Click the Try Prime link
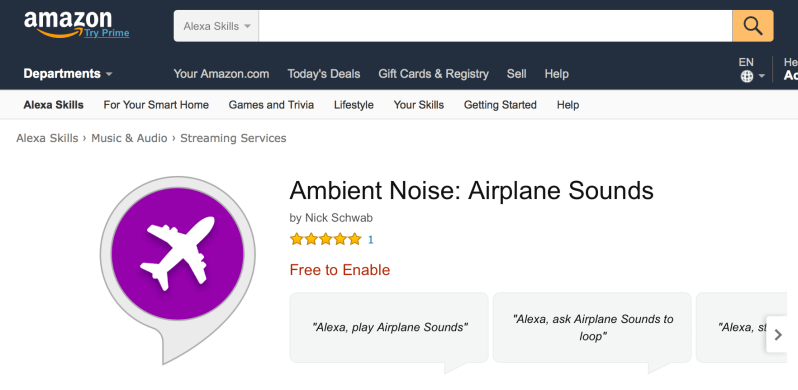 tap(107, 33)
